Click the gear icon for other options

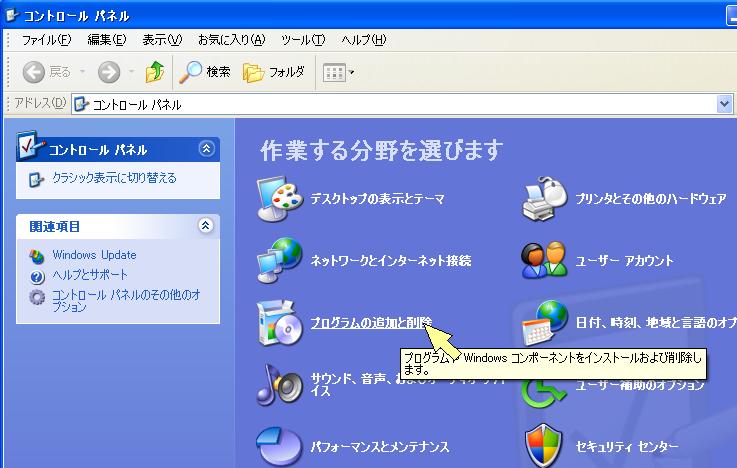point(37,297)
